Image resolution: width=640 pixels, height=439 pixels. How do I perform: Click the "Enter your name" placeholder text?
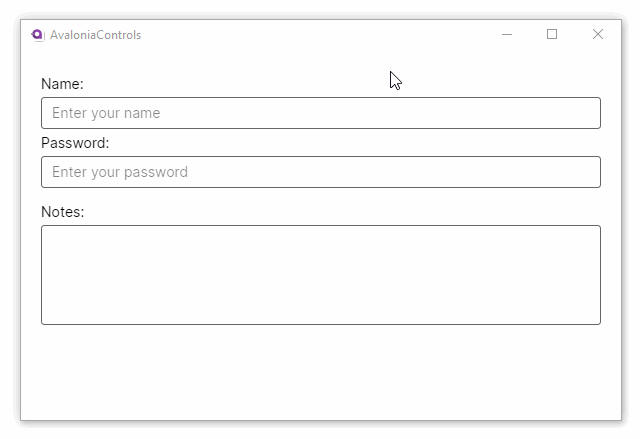(x=106, y=113)
